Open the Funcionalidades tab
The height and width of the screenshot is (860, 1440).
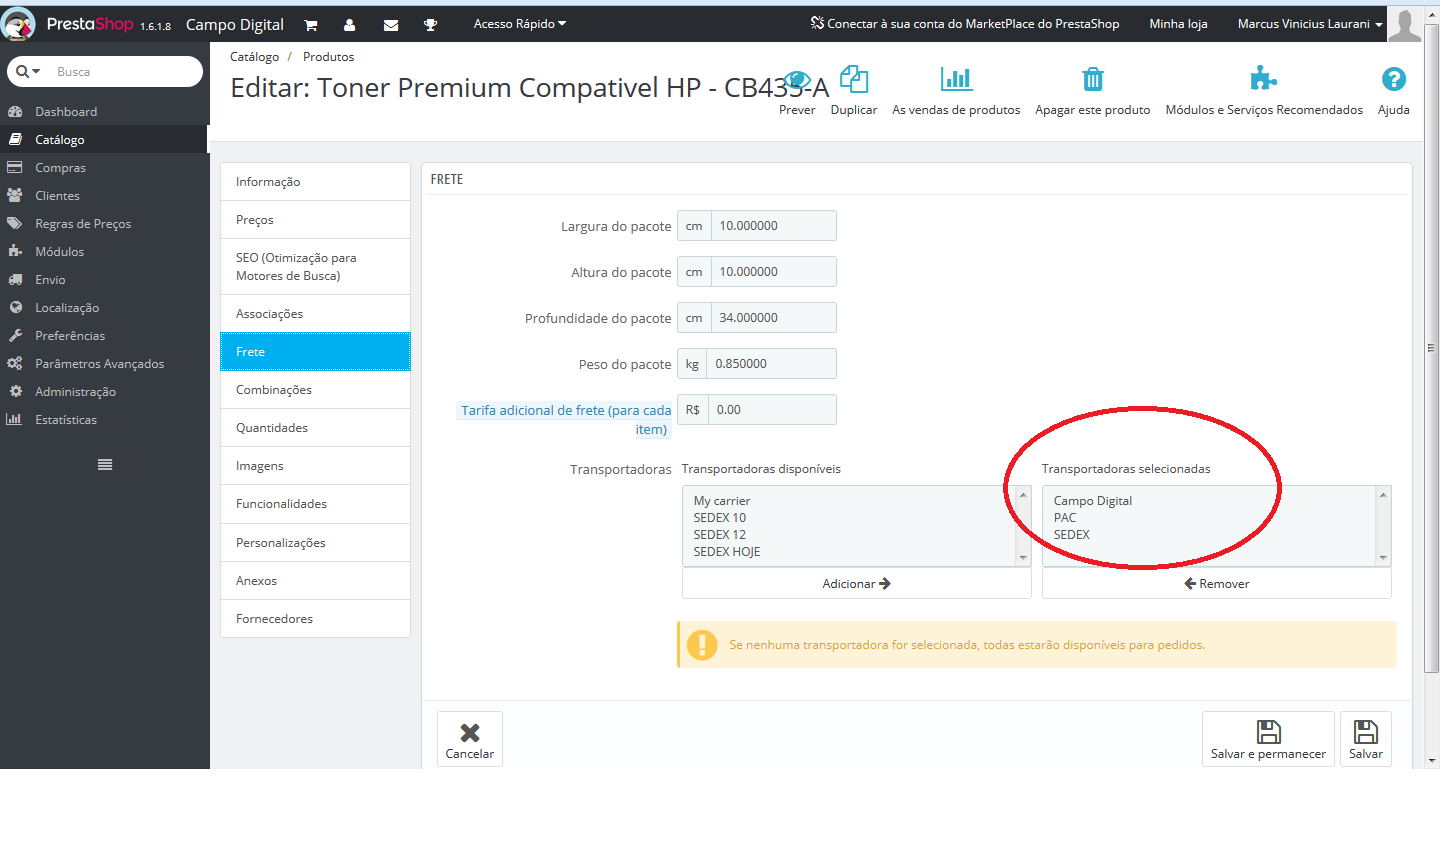tap(315, 504)
